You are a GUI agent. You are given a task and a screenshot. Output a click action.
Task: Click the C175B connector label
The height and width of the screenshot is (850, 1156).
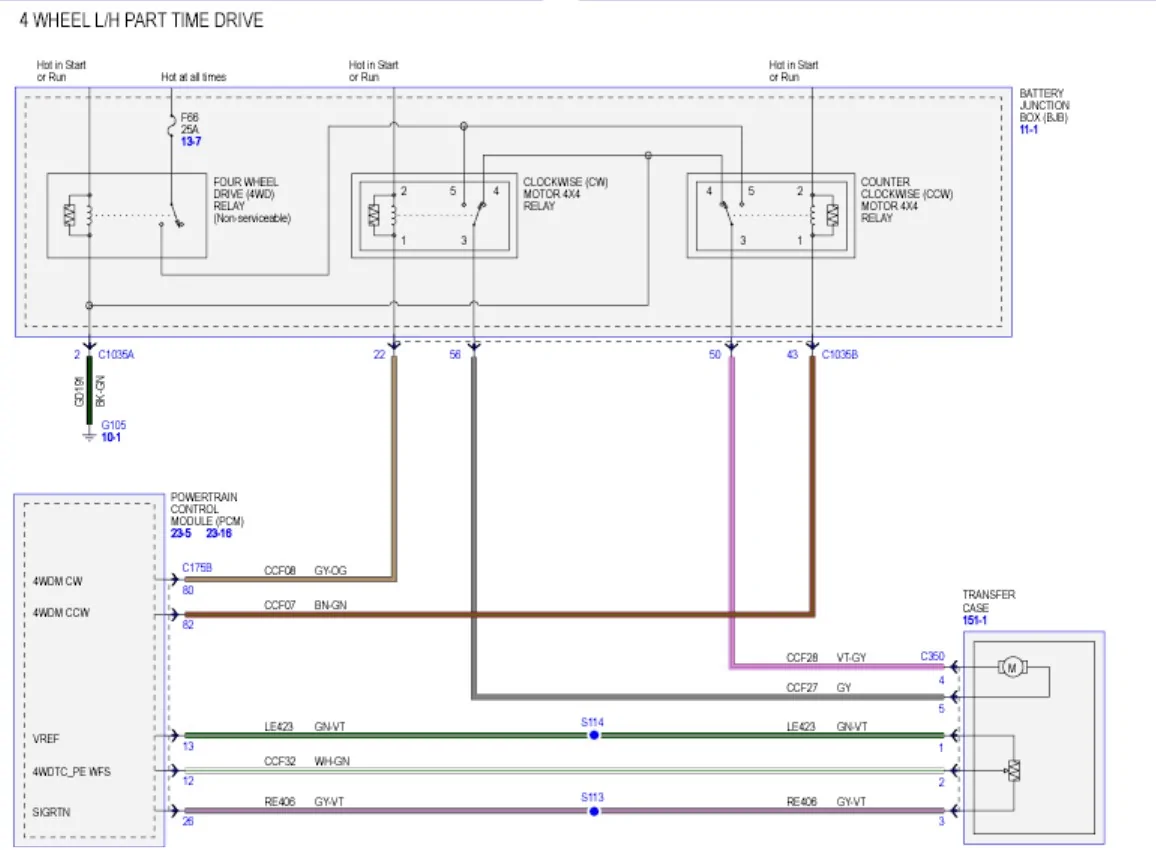coord(197,568)
